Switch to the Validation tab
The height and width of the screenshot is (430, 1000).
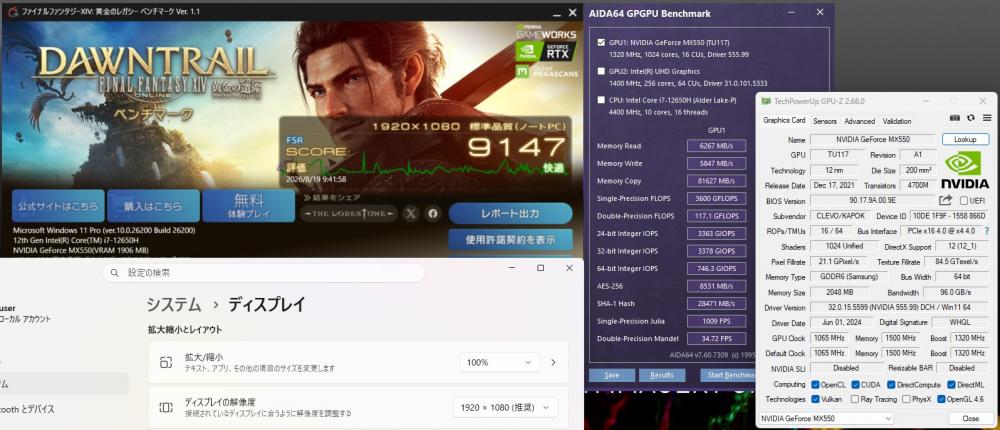(x=897, y=121)
